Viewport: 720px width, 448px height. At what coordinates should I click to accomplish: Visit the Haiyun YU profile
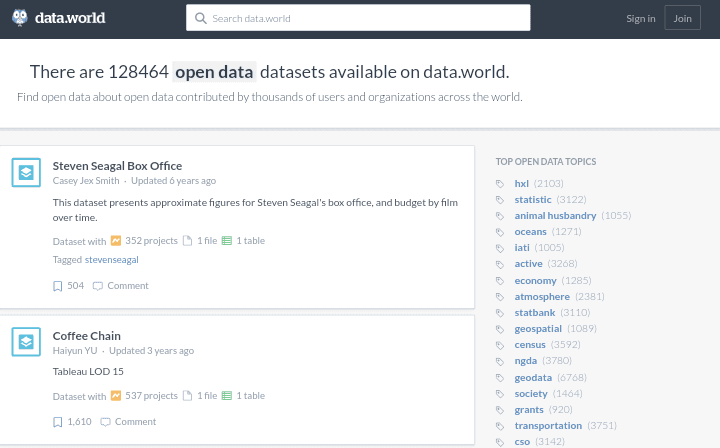click(75, 351)
